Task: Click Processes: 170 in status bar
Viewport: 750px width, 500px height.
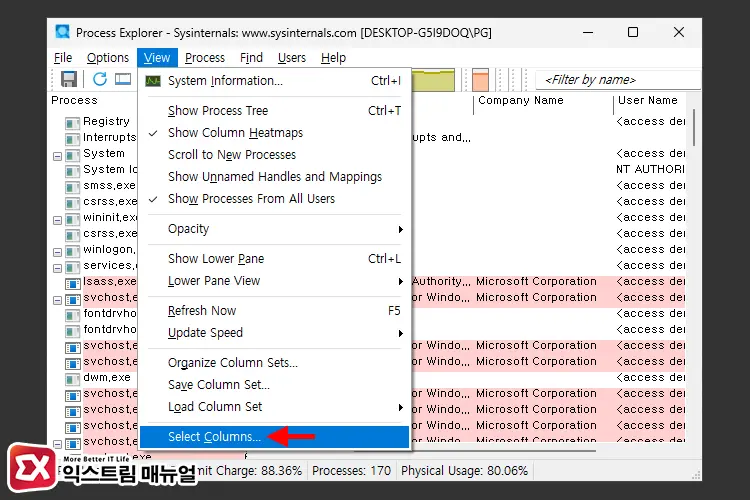Action: [x=351, y=471]
